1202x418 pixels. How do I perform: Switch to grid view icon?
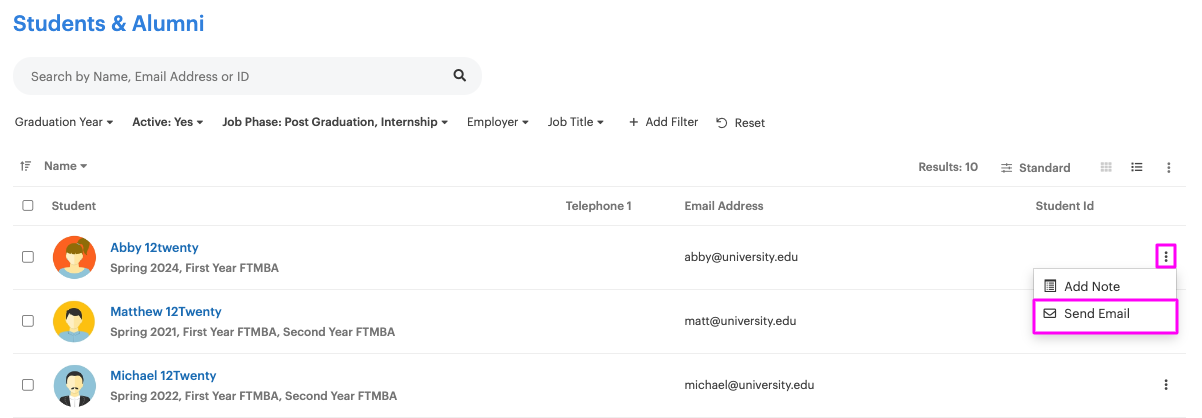click(1106, 167)
